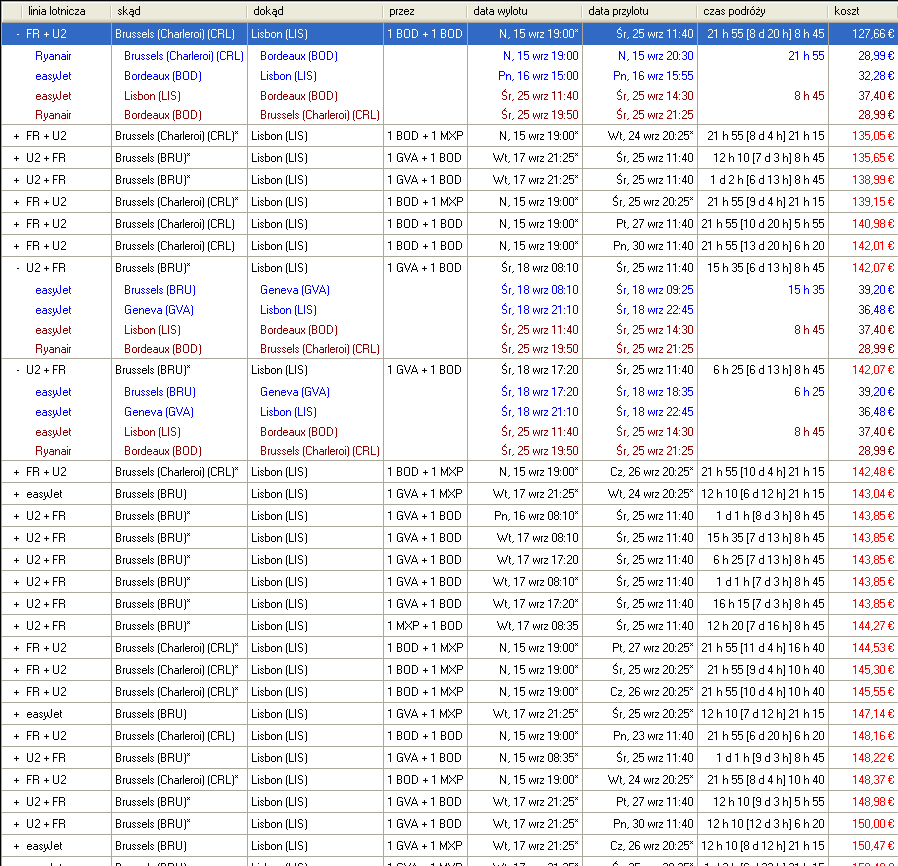Screen dimensions: 898x866
Task: Click the 150,00 € cost value
Action: click(873, 824)
